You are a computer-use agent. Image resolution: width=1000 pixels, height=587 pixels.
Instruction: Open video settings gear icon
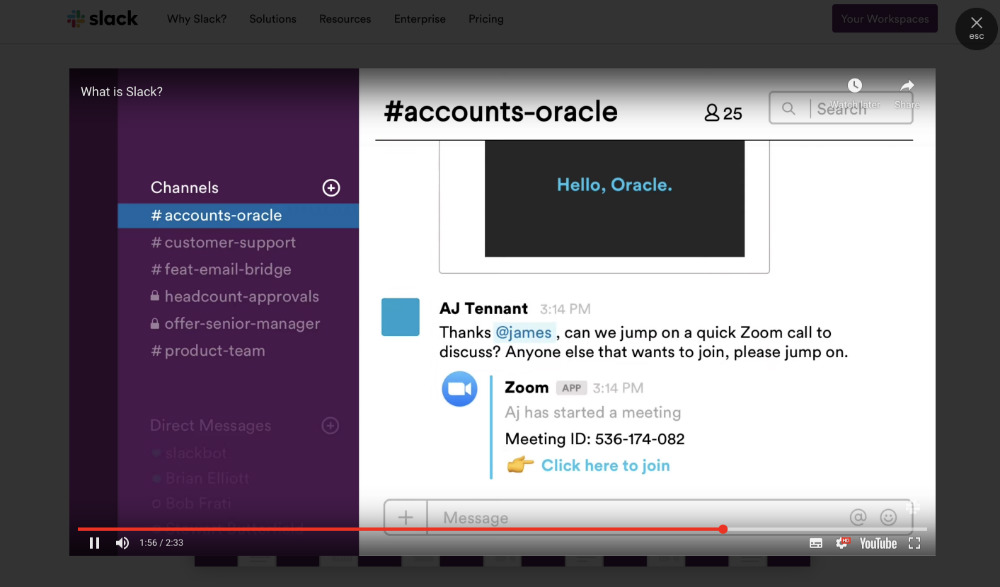[x=842, y=543]
